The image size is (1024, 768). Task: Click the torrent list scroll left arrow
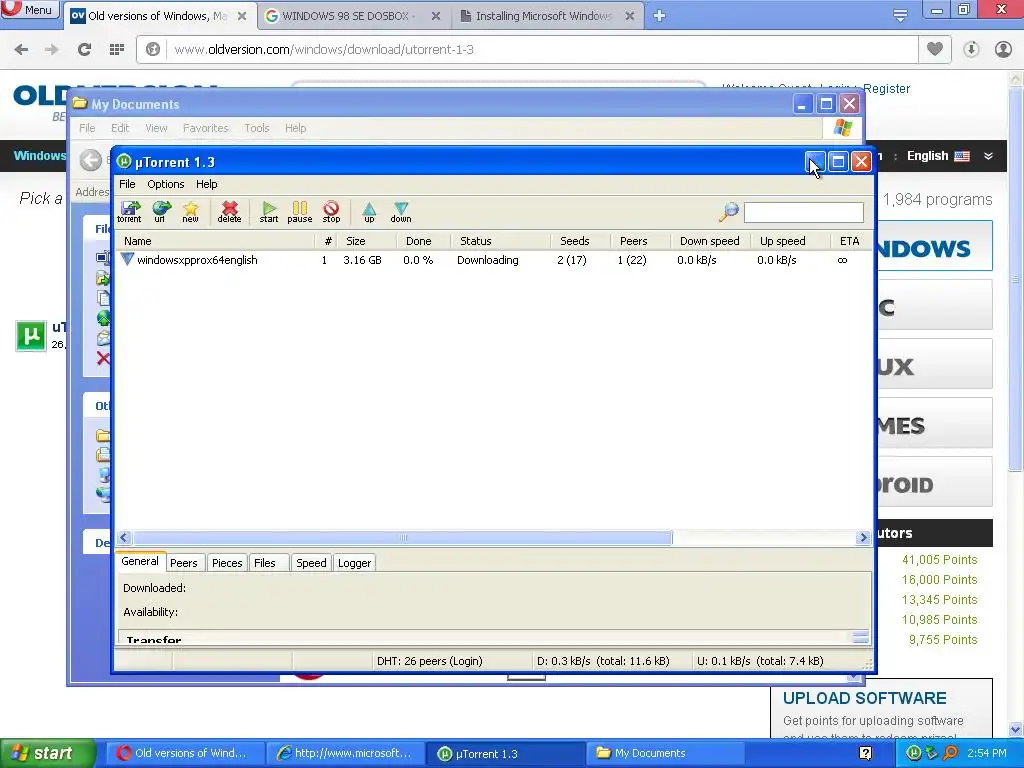pyautogui.click(x=124, y=537)
